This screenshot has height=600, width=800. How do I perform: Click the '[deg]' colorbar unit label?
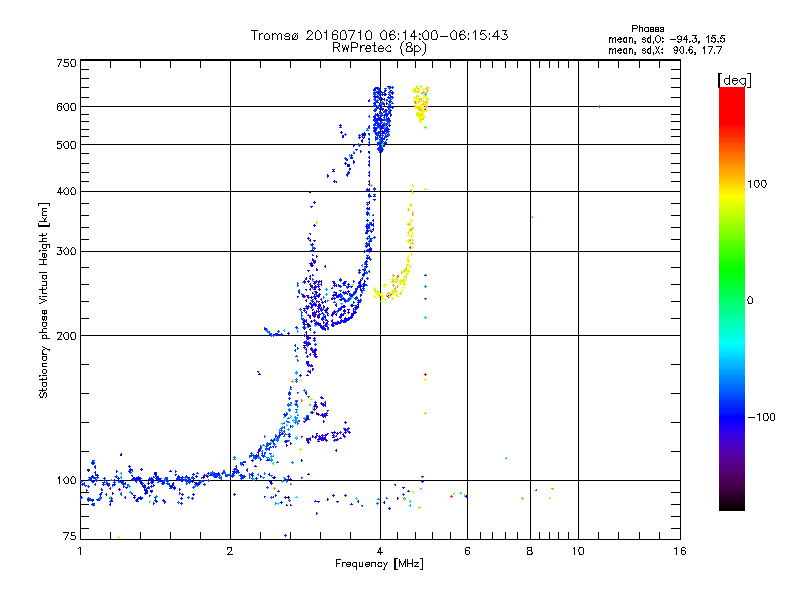point(734,81)
